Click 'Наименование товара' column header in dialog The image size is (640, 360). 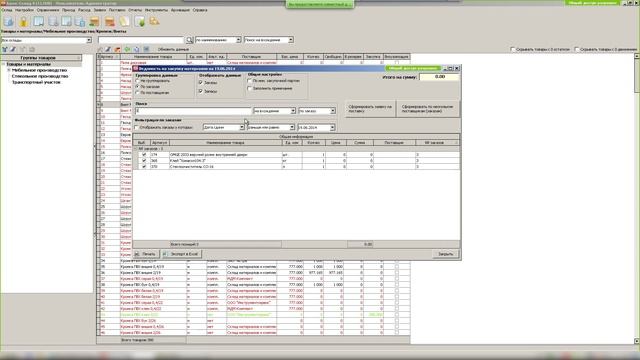click(x=225, y=143)
